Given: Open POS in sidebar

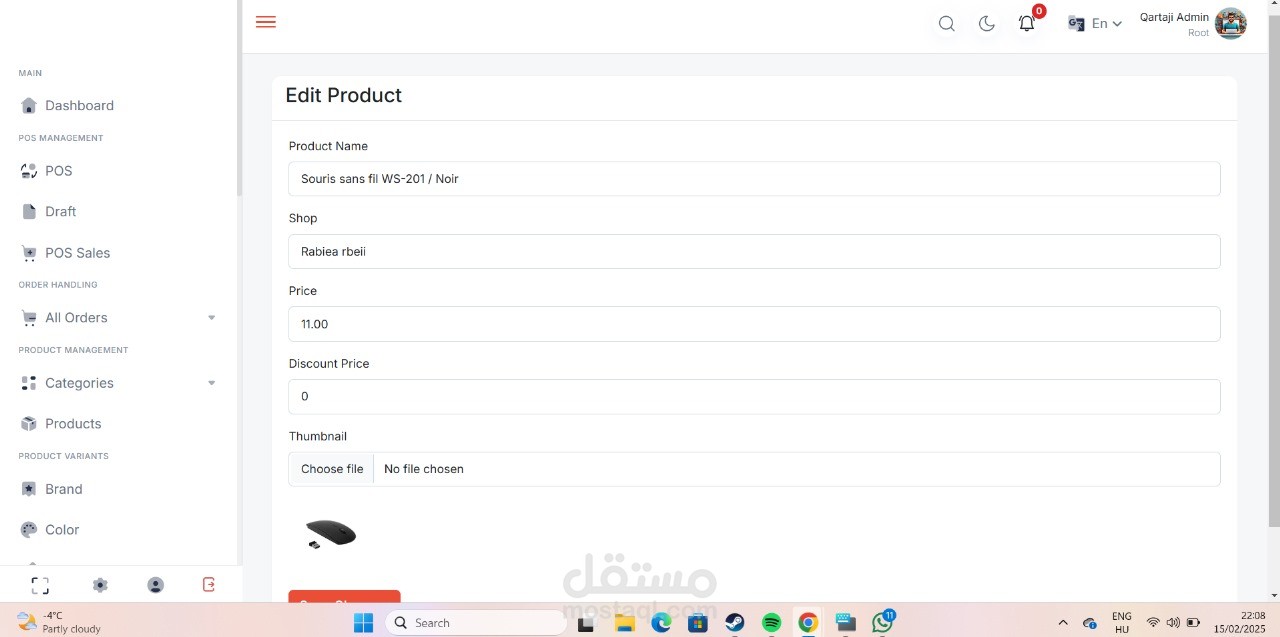Looking at the screenshot, I should [58, 171].
